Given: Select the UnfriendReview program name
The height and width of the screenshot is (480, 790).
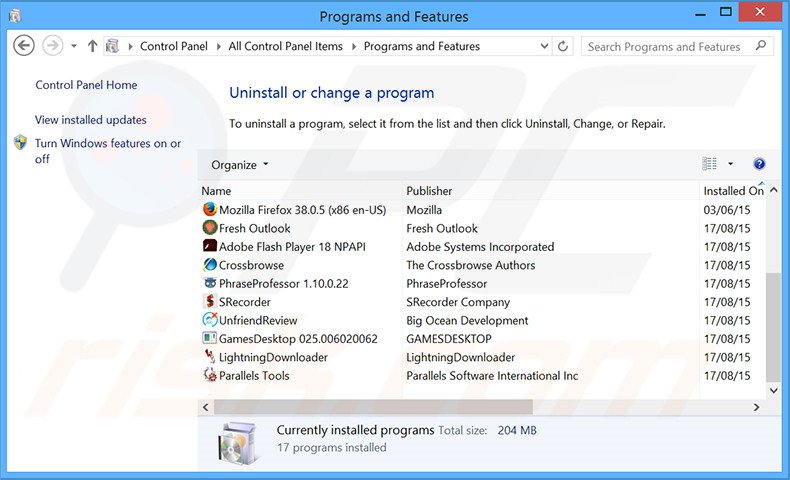Looking at the screenshot, I should (258, 320).
